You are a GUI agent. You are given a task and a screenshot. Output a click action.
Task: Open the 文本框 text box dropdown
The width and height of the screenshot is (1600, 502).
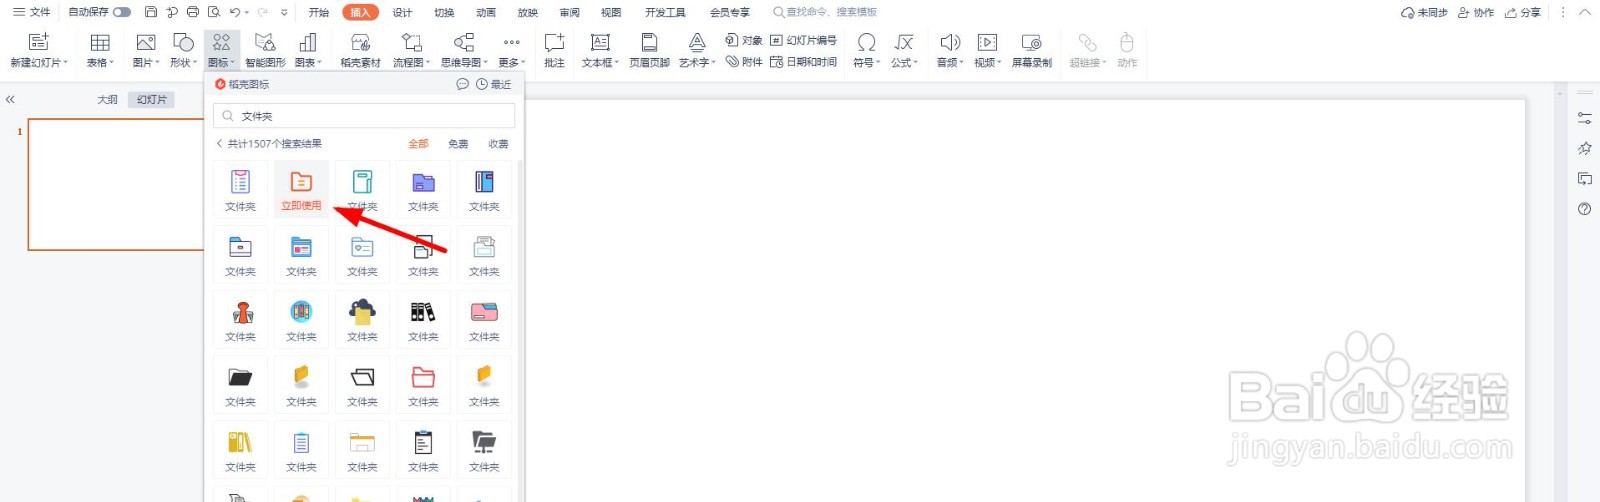click(600, 62)
